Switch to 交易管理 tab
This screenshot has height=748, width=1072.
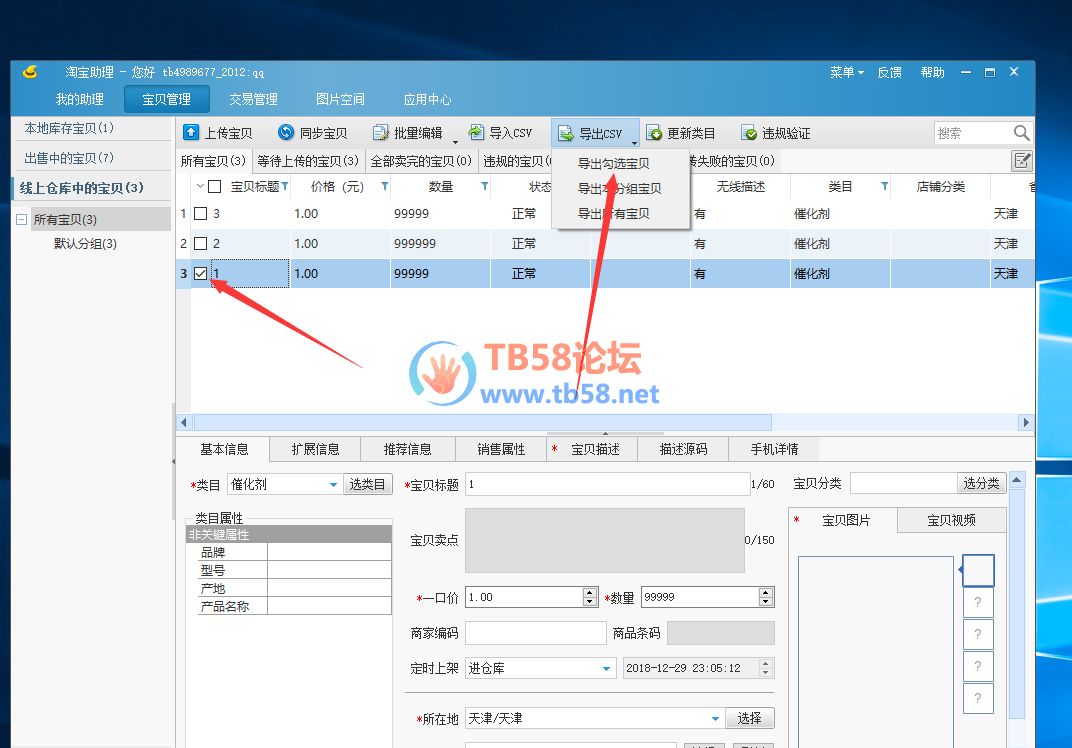253,99
